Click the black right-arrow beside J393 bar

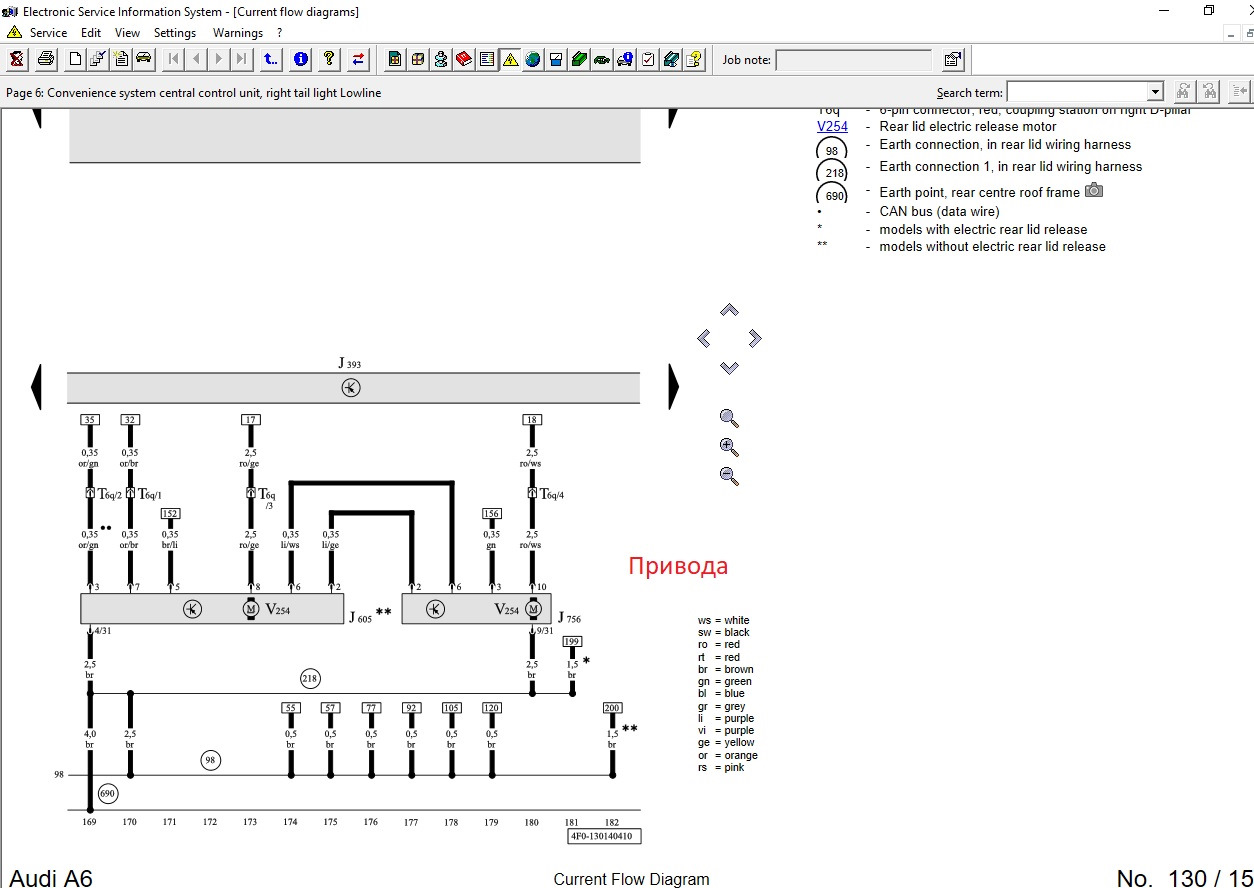coord(674,386)
